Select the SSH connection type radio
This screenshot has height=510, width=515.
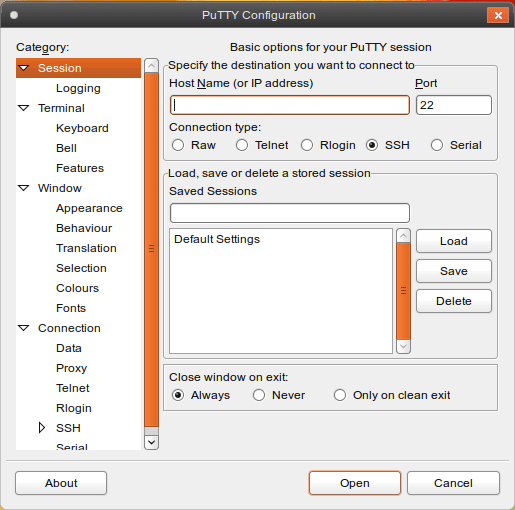pos(372,145)
